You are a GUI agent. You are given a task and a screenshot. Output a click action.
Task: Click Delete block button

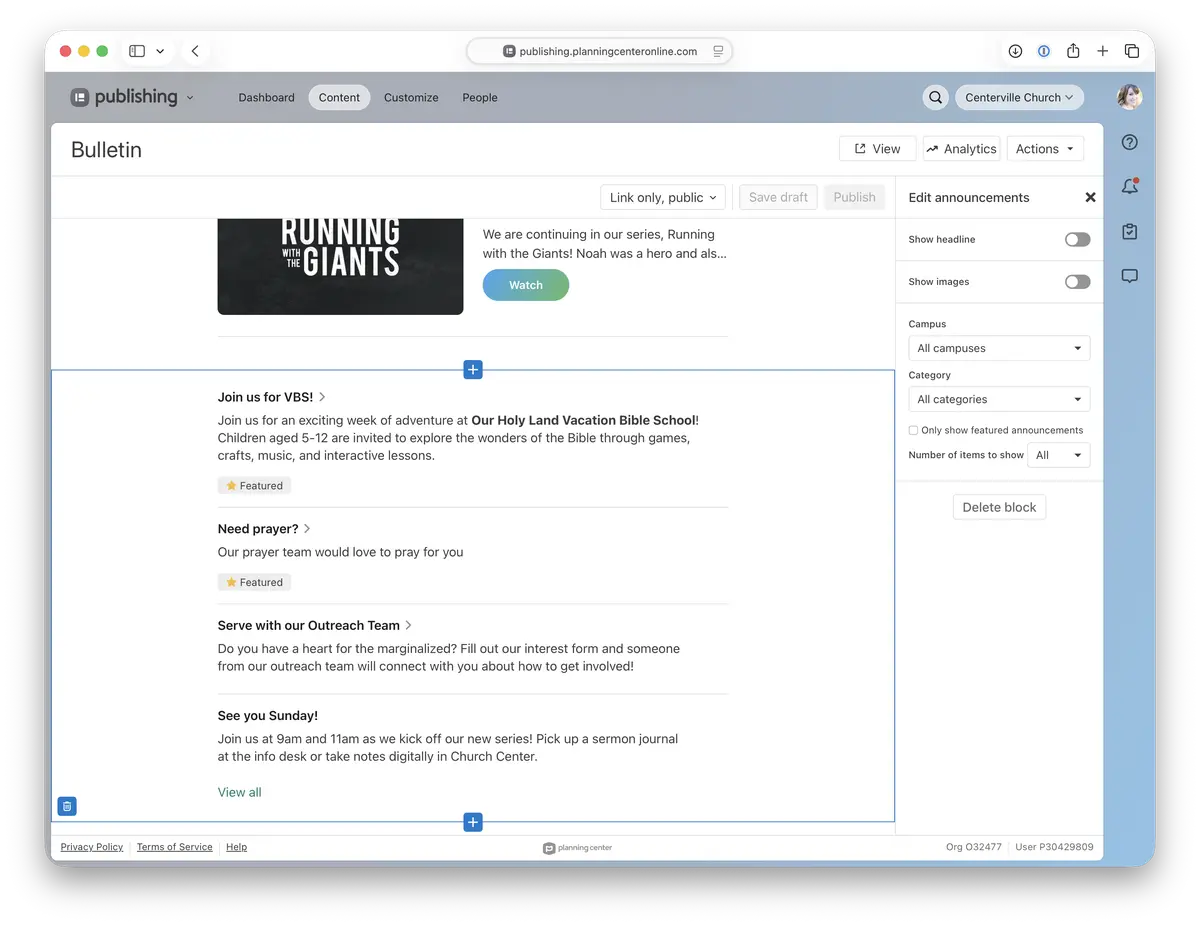(999, 507)
